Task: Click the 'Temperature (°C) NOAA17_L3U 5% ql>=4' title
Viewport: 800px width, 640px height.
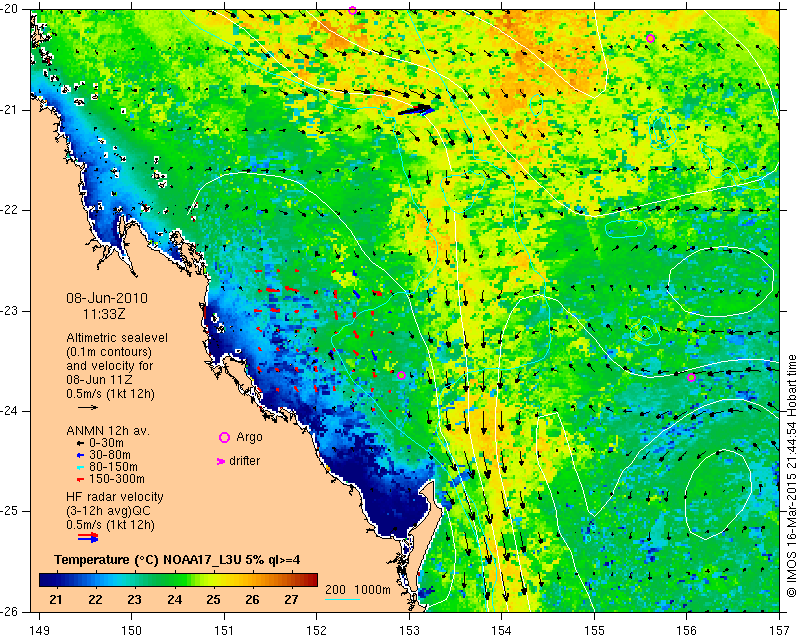Action: tap(177, 560)
